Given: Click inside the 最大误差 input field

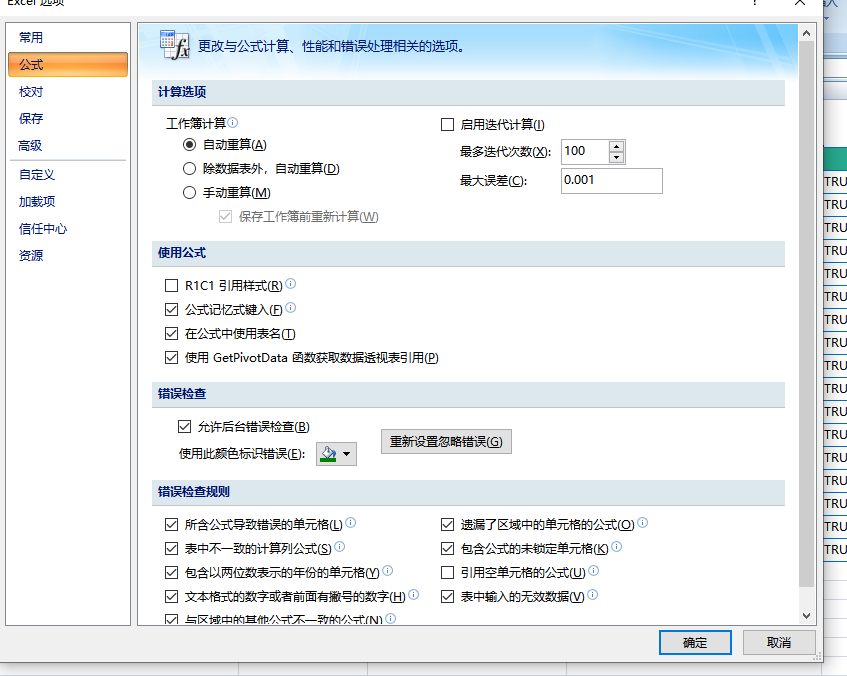Looking at the screenshot, I should coord(611,181).
